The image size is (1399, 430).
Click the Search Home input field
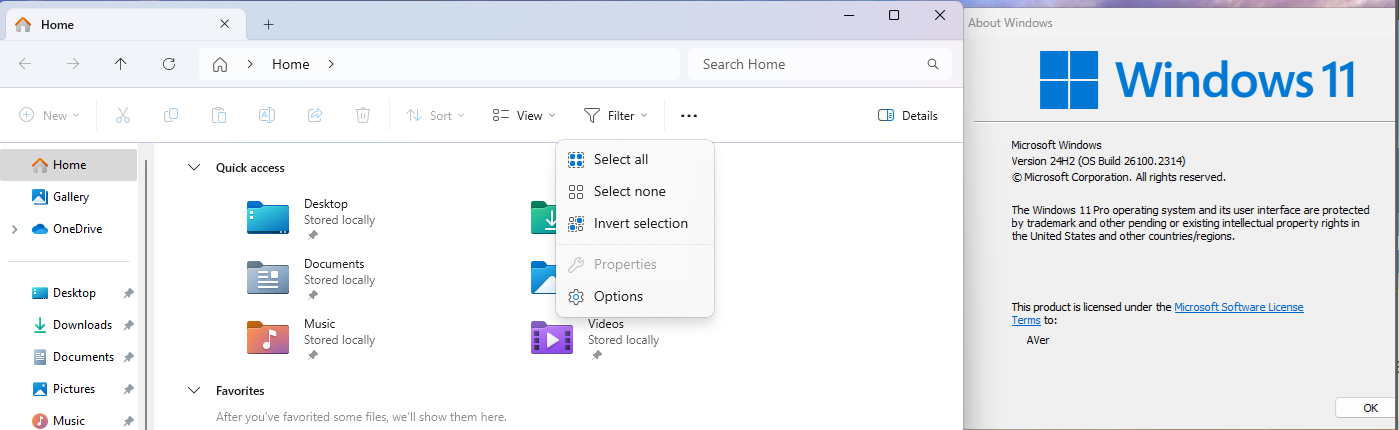click(820, 64)
